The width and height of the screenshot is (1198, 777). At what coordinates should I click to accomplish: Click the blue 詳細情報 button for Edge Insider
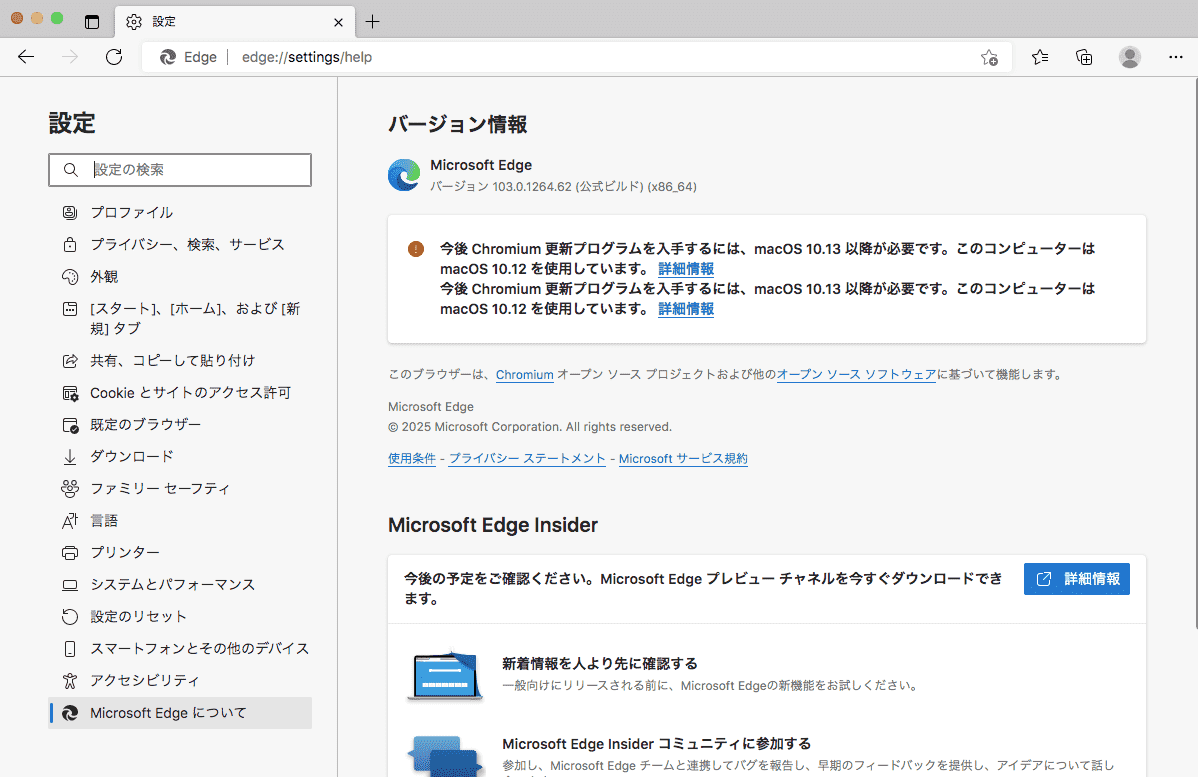(x=1077, y=579)
